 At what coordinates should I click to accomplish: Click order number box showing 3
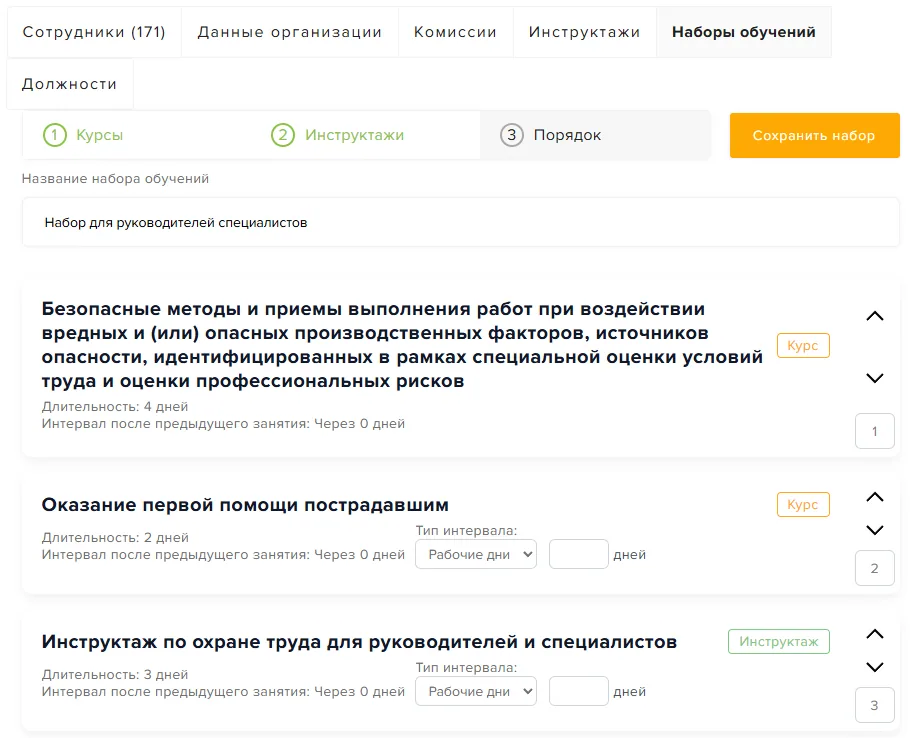(x=875, y=705)
